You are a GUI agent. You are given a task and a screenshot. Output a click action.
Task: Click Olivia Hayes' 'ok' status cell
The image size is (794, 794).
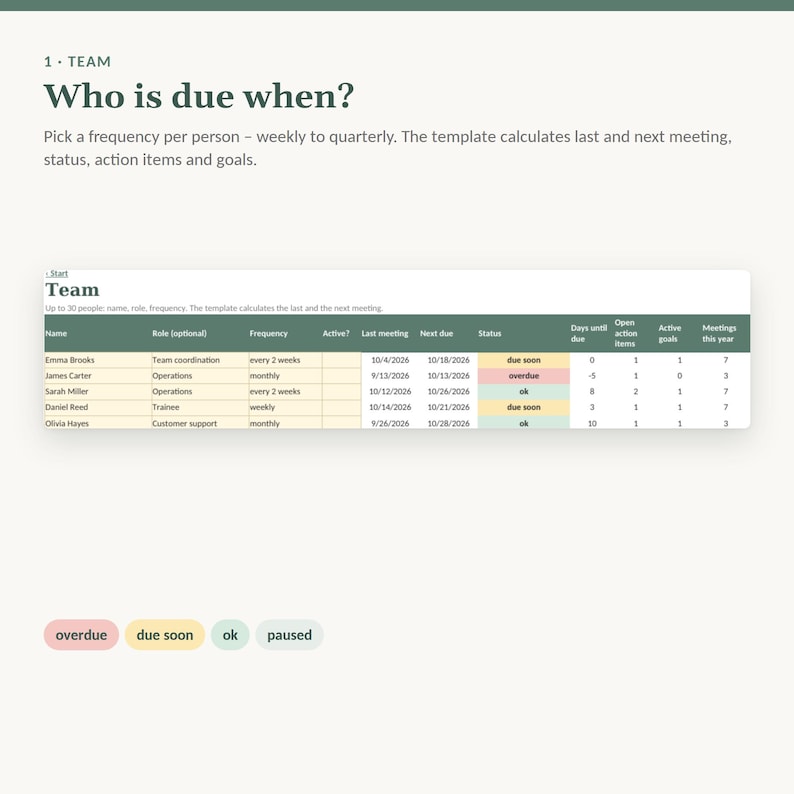click(x=524, y=423)
